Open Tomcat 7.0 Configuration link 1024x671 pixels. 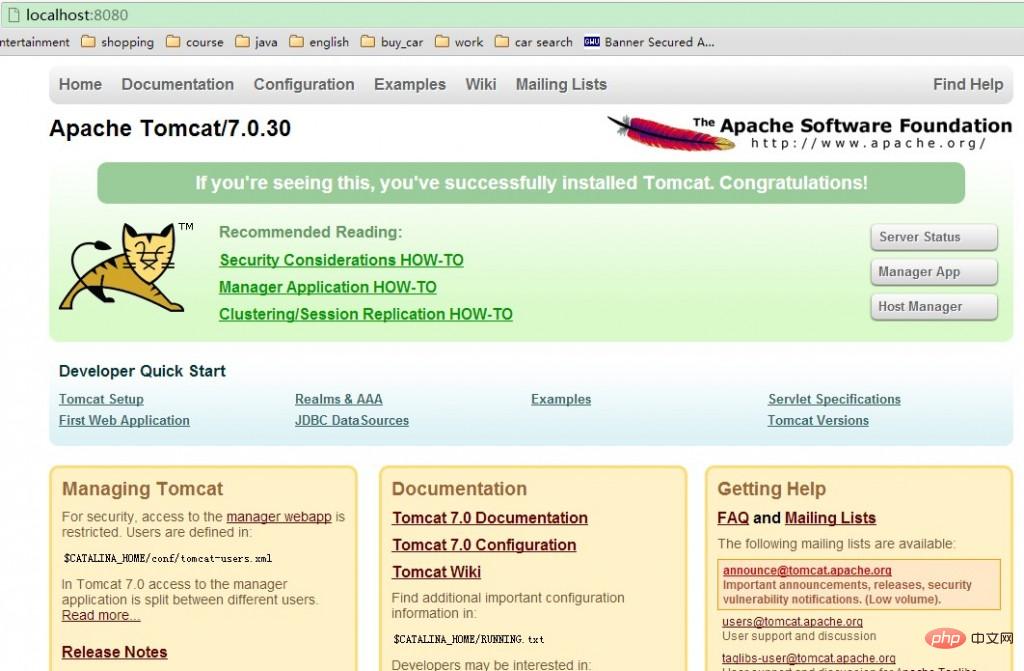[484, 545]
